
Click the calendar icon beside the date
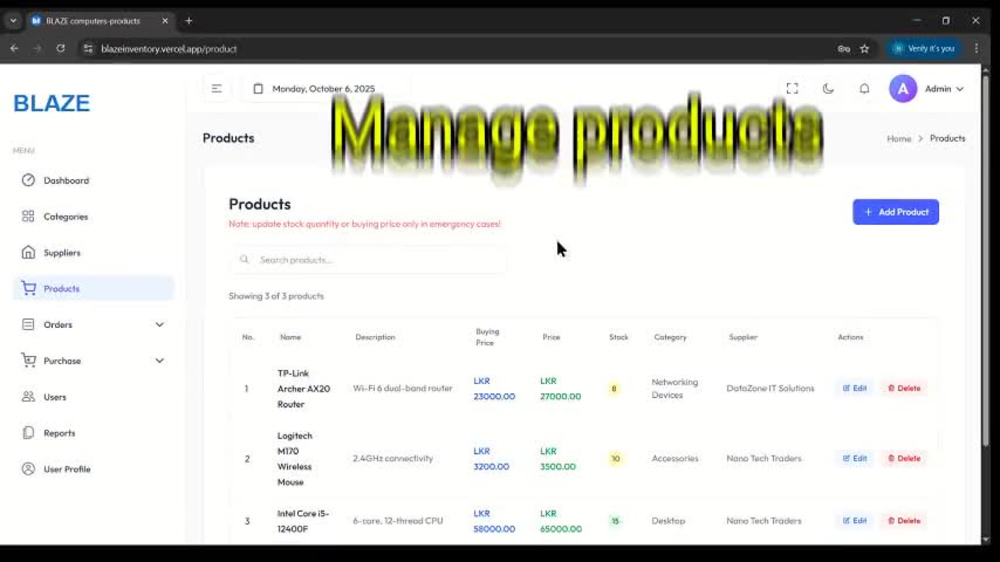[258, 89]
